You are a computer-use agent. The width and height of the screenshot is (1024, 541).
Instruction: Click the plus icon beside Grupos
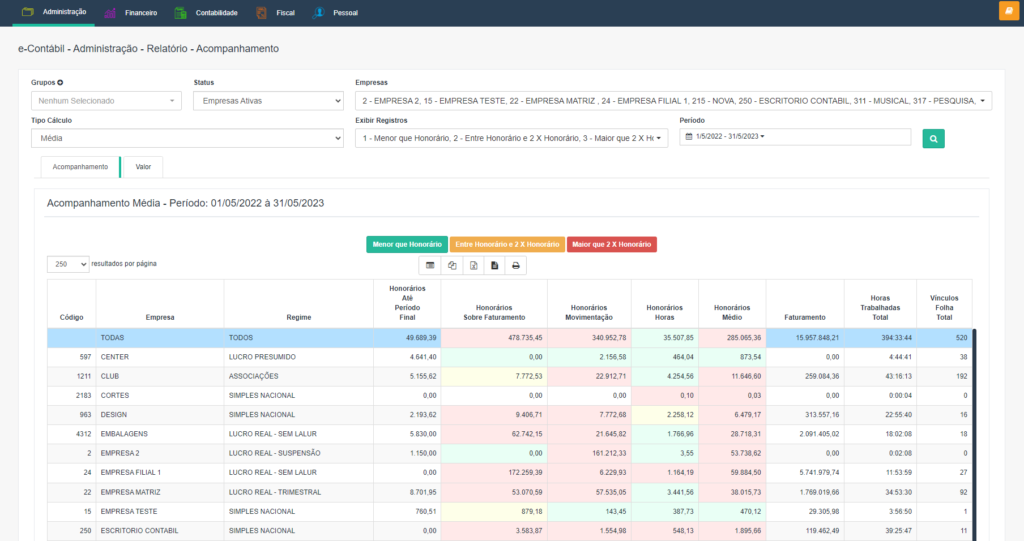(60, 82)
